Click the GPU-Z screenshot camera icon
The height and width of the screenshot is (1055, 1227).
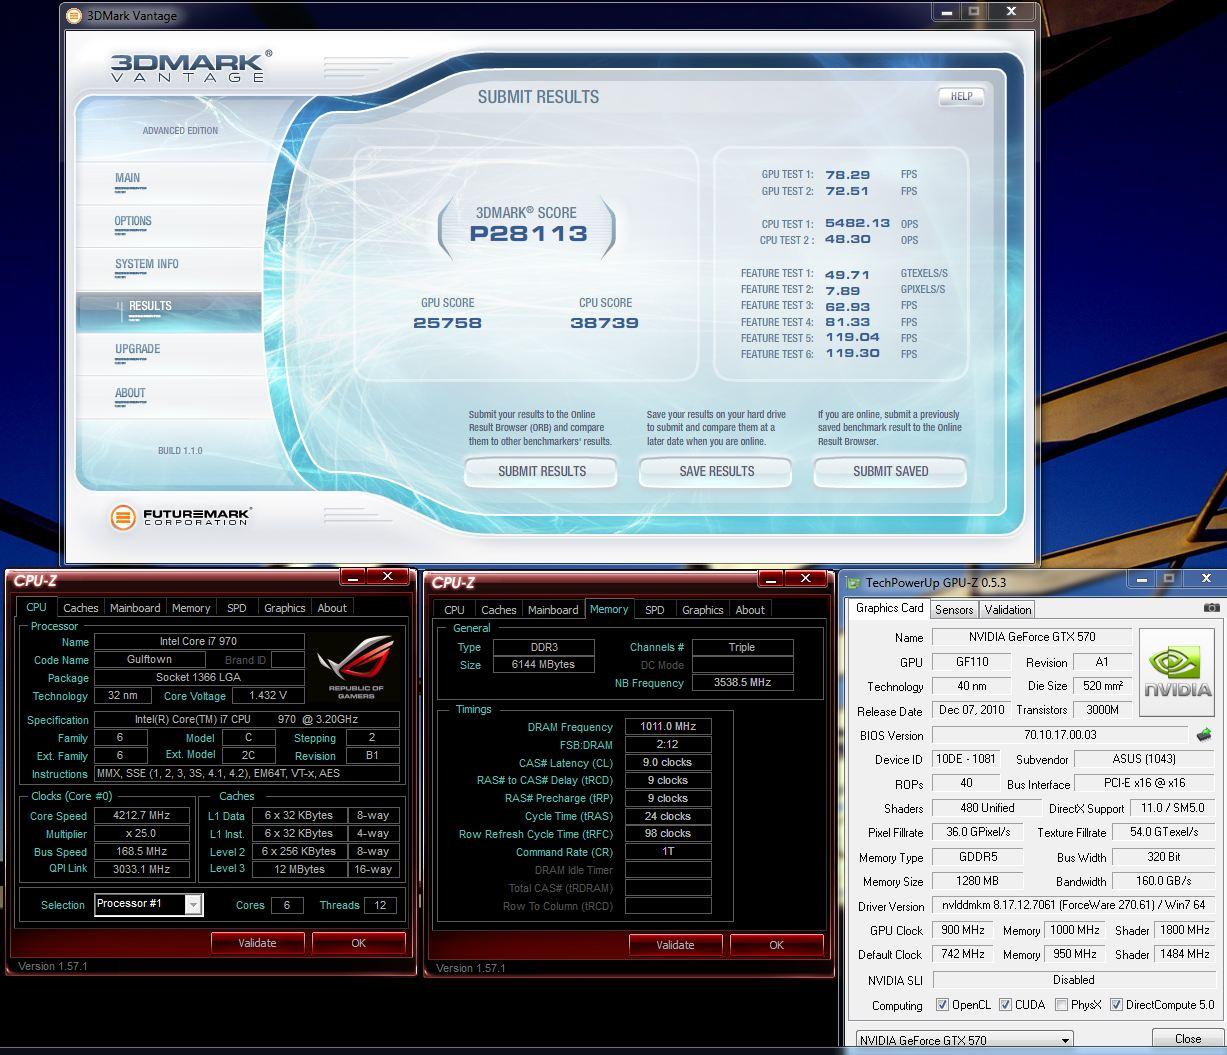click(1211, 608)
